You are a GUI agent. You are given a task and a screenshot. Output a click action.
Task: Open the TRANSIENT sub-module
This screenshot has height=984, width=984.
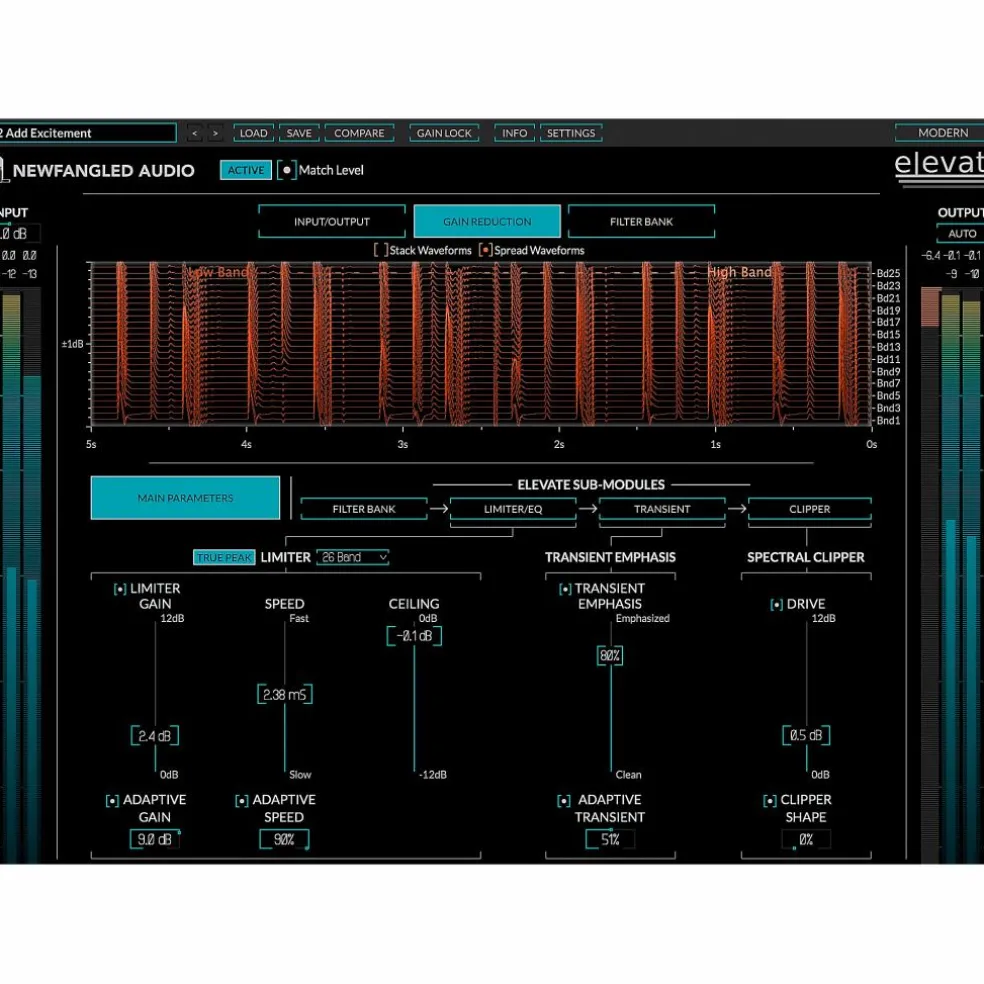coord(662,509)
